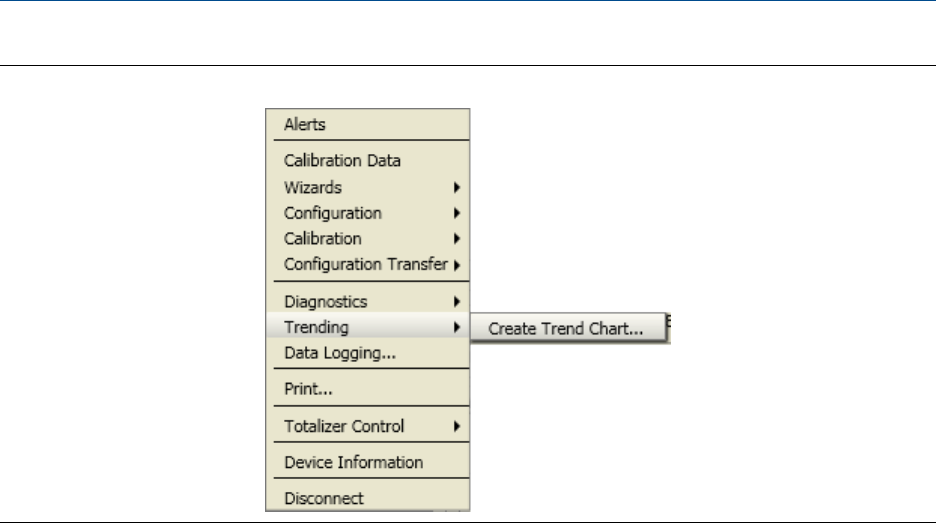
Task: Click Create Trend Chart... in the submenu
Action: click(566, 328)
